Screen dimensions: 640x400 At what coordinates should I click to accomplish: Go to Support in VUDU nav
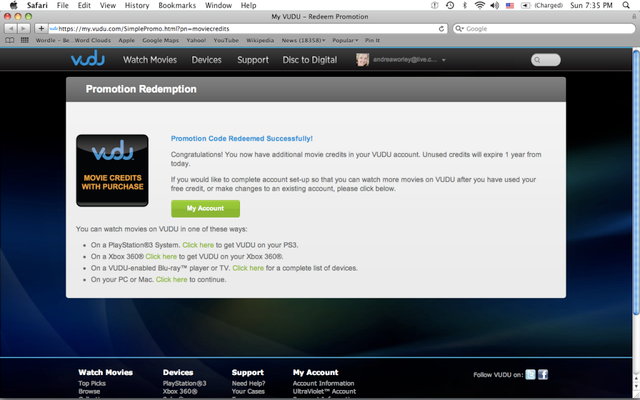click(x=253, y=60)
